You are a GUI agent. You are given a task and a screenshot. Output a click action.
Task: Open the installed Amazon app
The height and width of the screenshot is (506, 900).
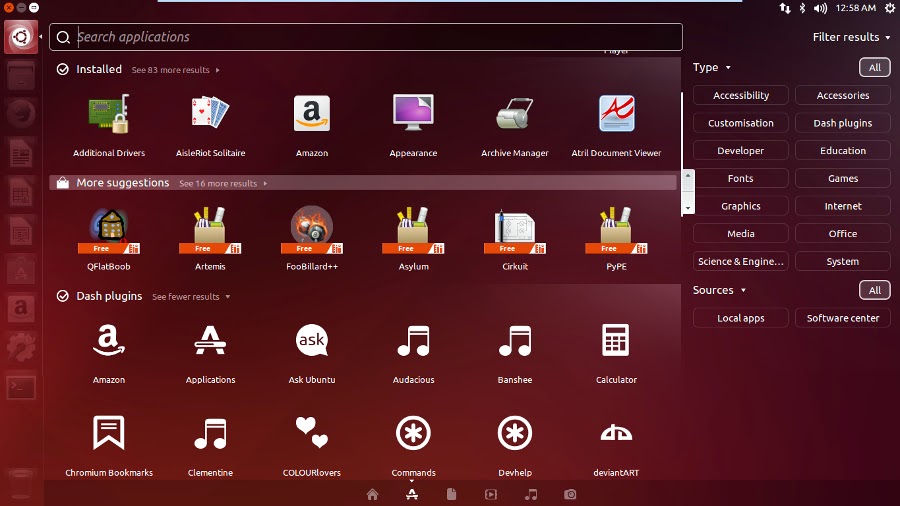pos(312,125)
